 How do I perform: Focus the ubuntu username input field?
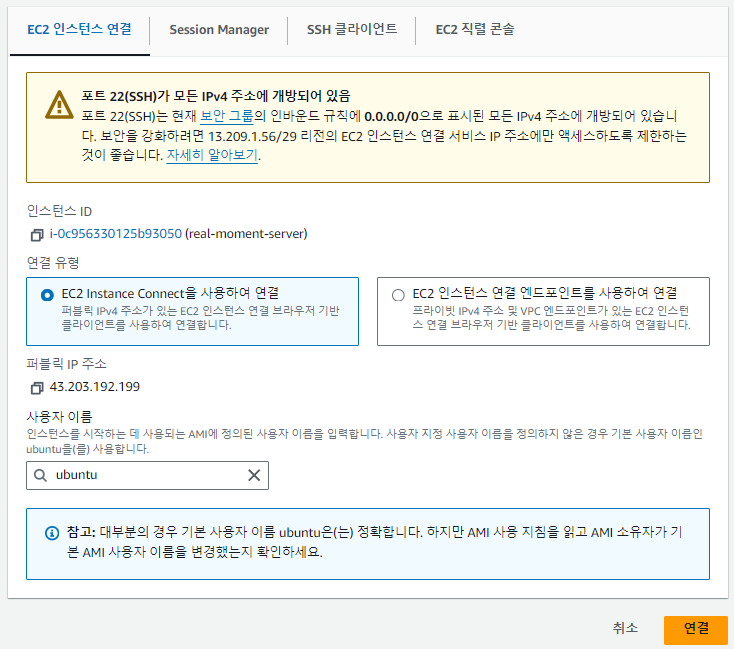(x=147, y=475)
